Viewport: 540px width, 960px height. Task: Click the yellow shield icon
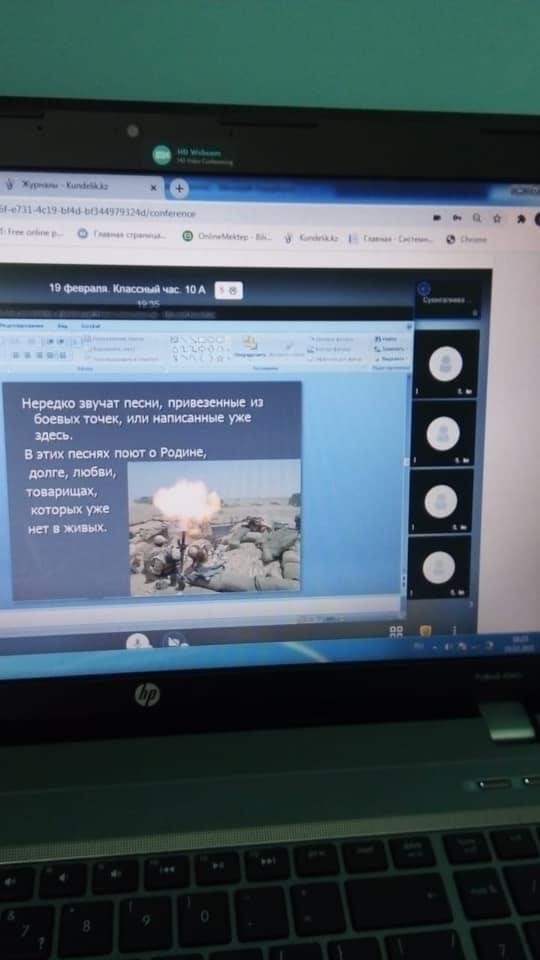[x=426, y=631]
